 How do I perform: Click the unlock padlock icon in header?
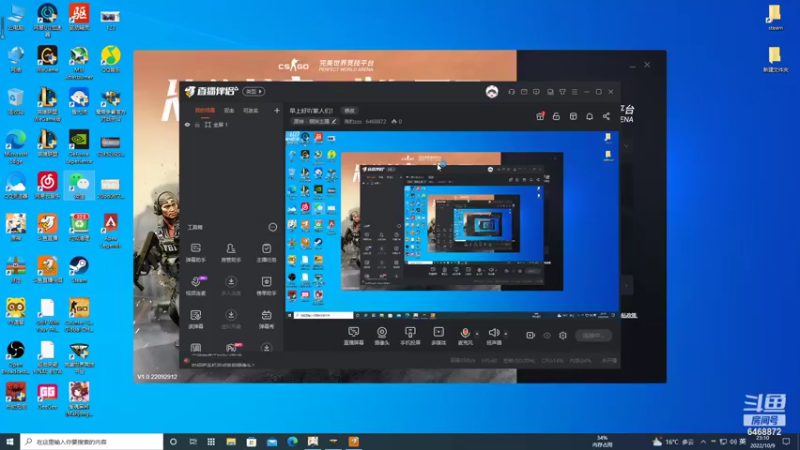click(x=556, y=116)
